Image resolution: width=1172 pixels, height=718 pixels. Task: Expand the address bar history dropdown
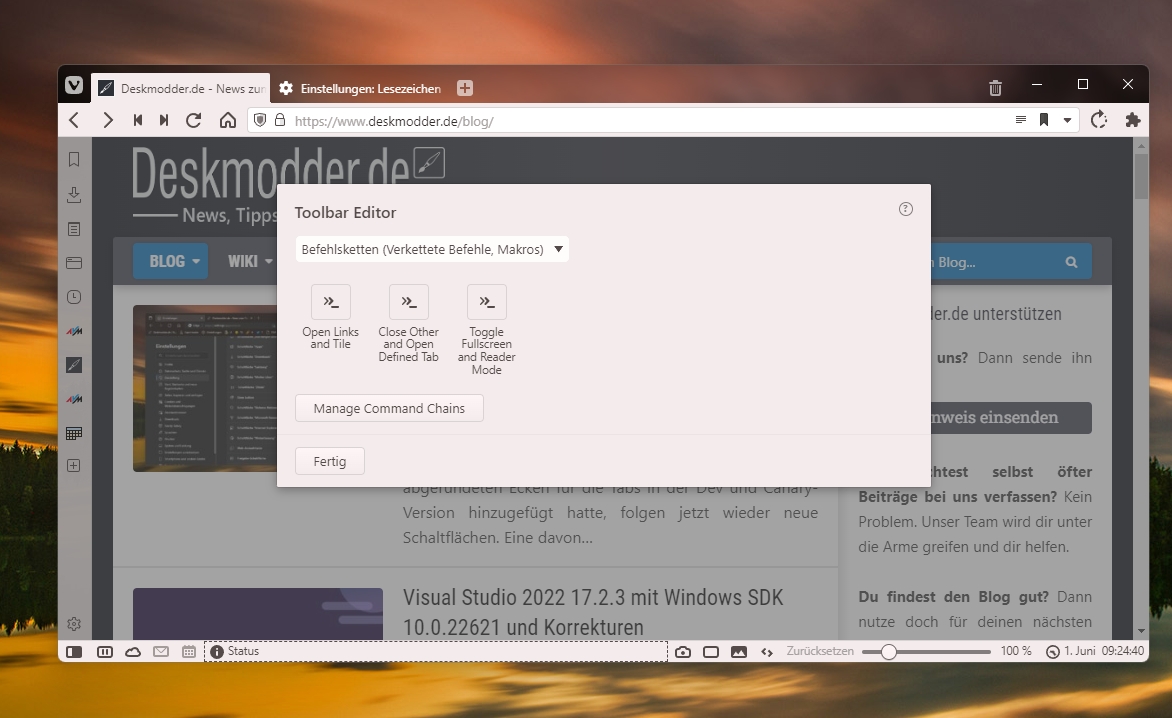tap(1067, 120)
